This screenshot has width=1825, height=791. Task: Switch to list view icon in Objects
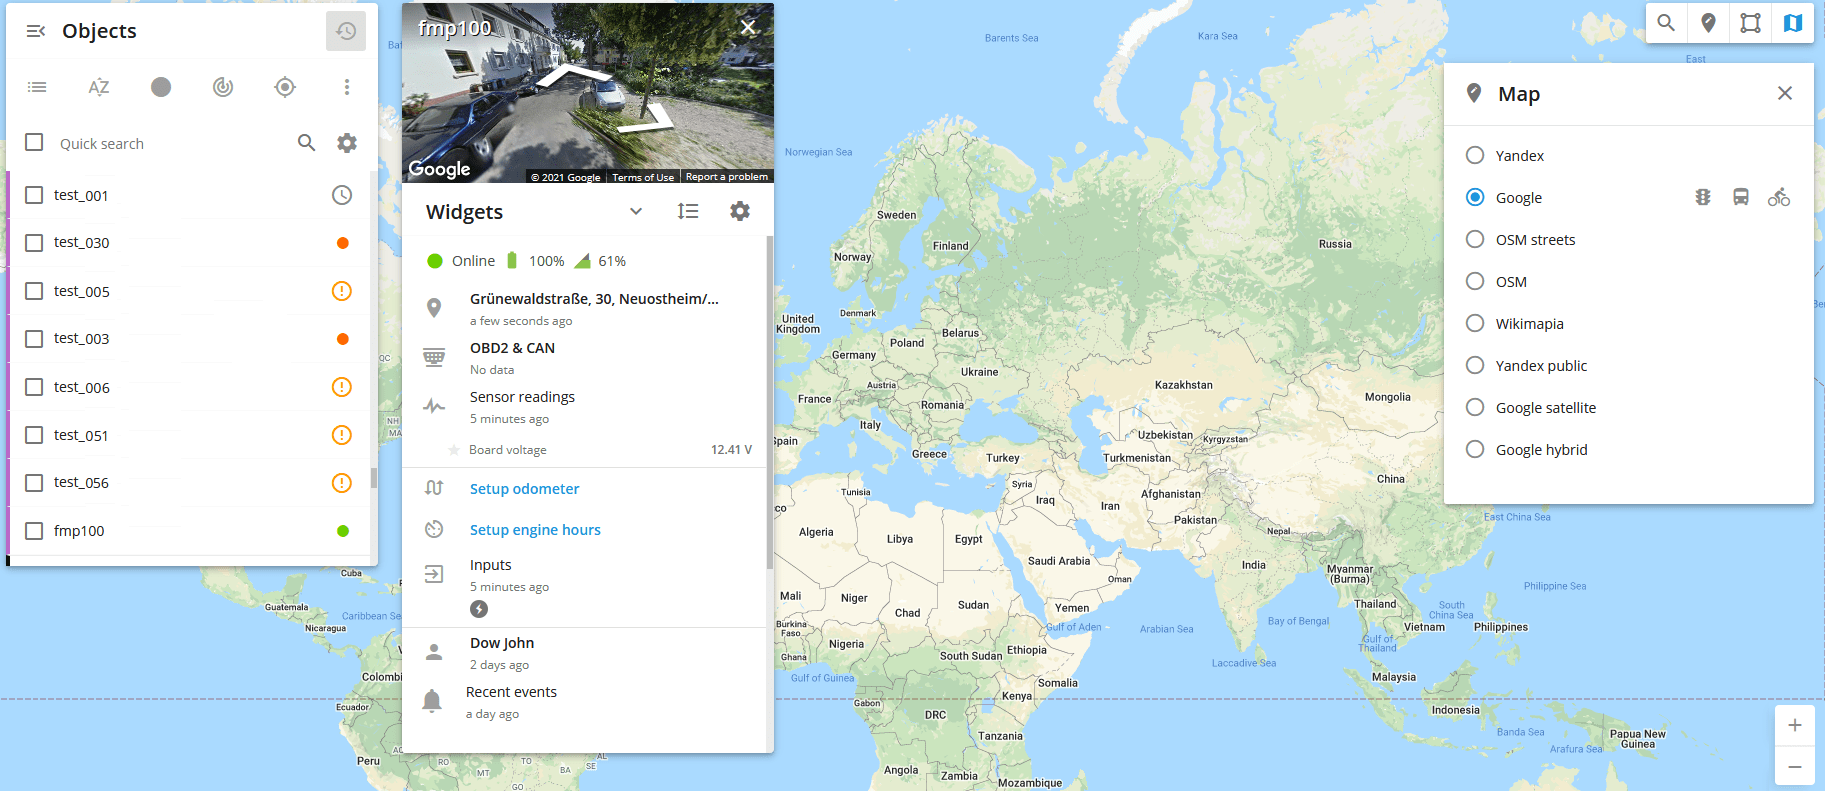click(x=37, y=87)
